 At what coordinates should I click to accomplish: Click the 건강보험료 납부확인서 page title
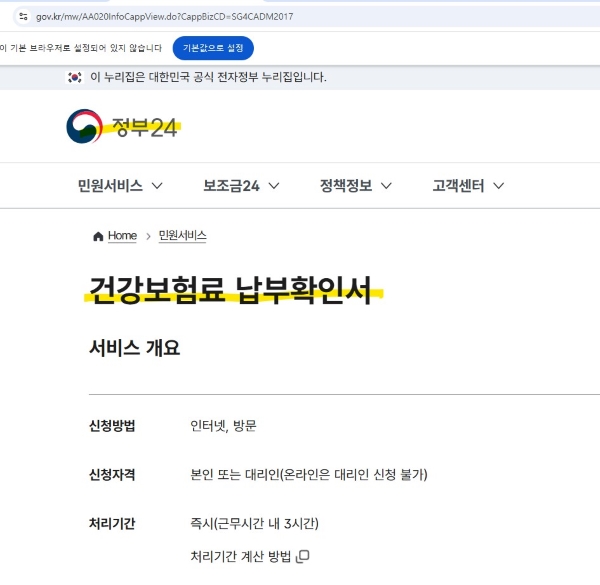point(231,290)
